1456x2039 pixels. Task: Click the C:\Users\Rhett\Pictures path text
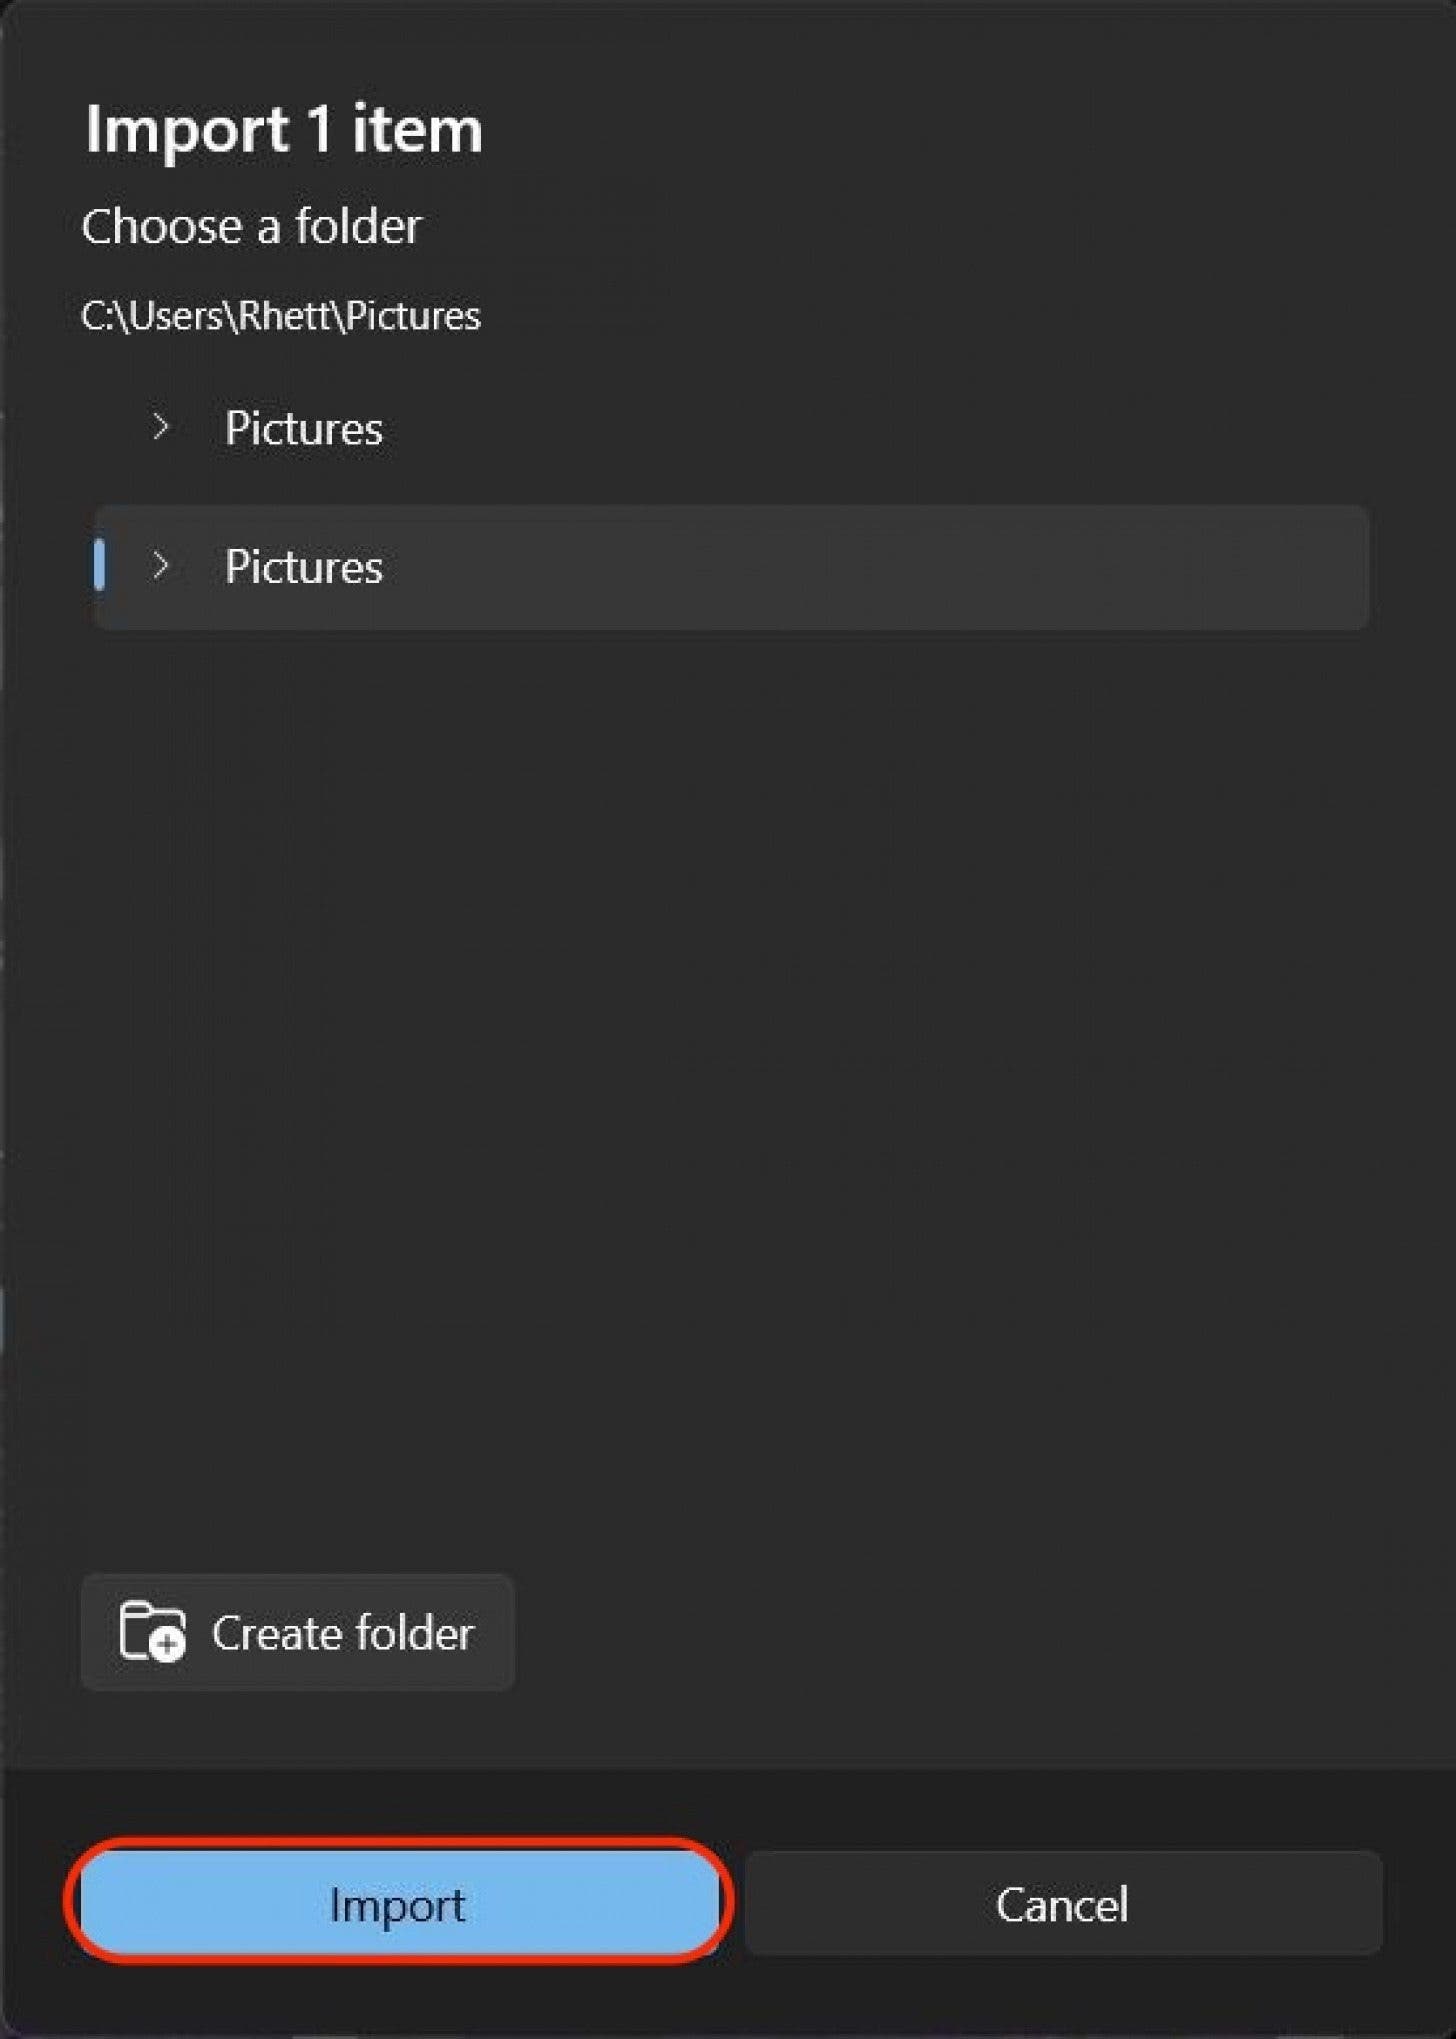[x=280, y=316]
